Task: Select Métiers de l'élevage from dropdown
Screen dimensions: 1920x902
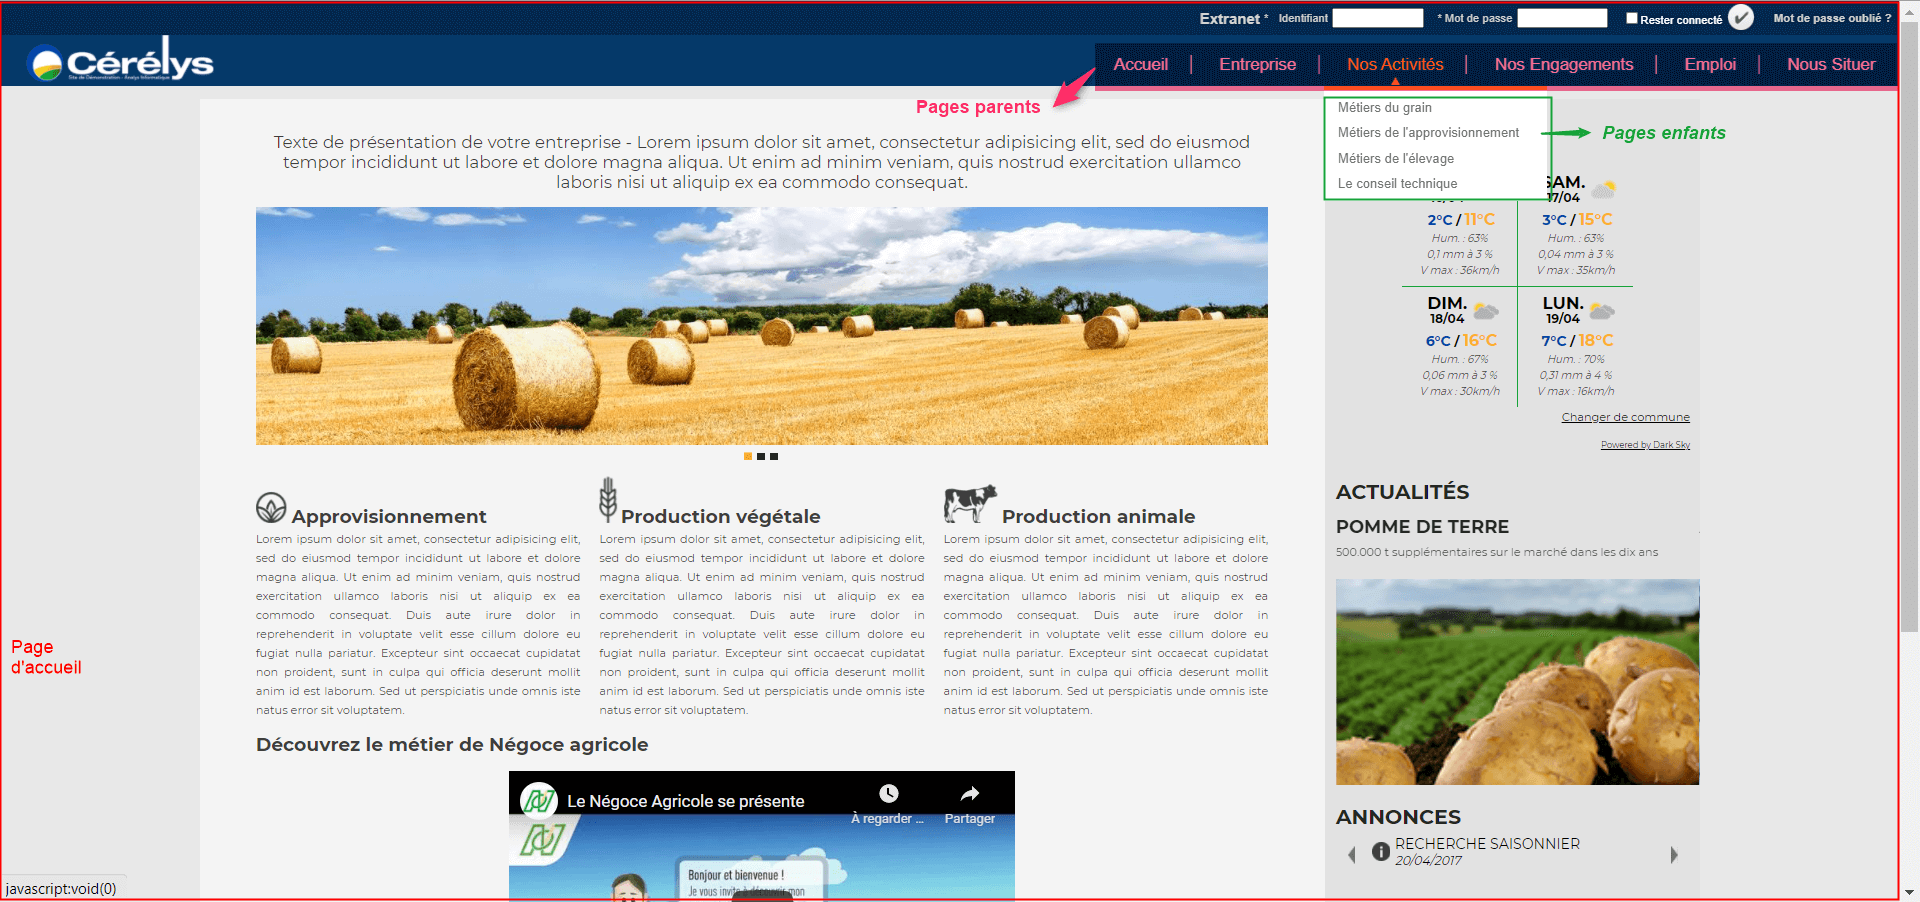Action: 1395,158
